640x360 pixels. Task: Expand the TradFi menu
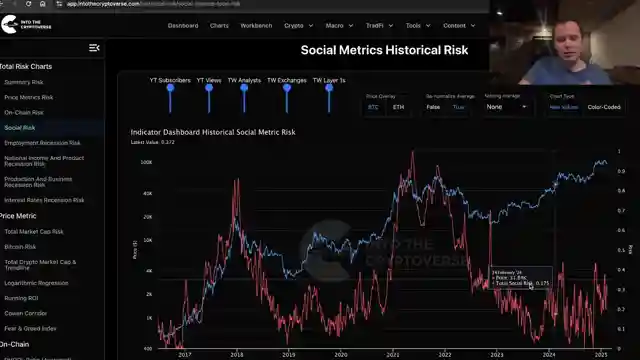379,25
